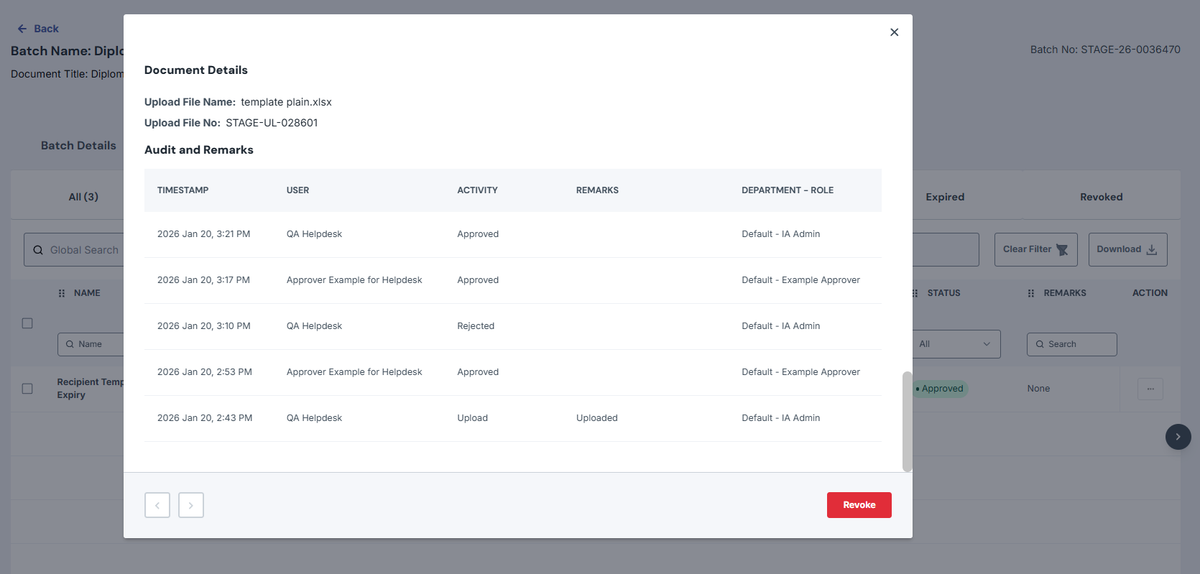Open the Batch Details tab
Viewport: 1200px width, 574px height.
click(78, 145)
